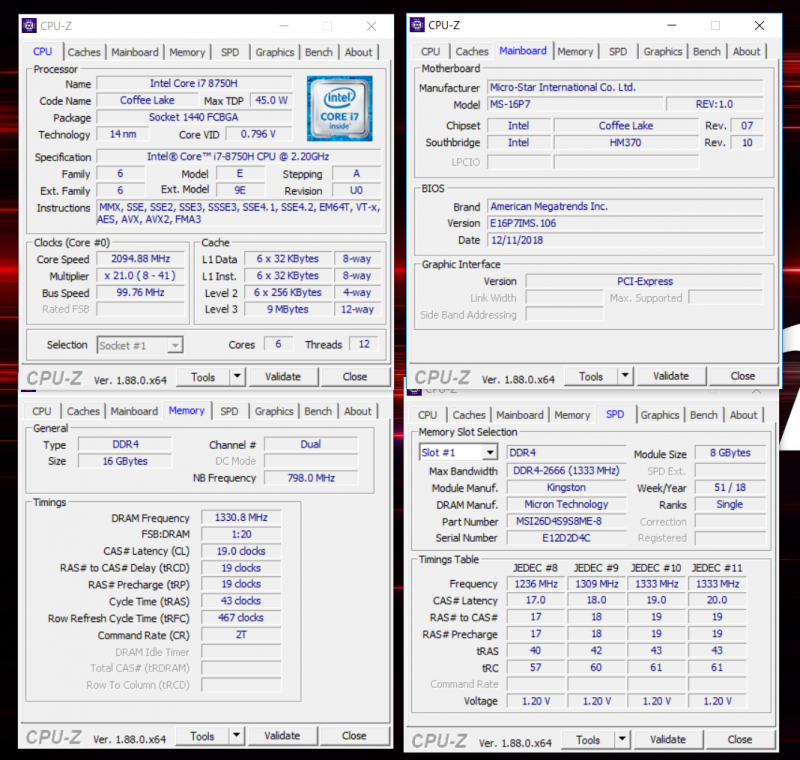Click the Close button in the Processor window
The image size is (800, 760).
(x=355, y=377)
